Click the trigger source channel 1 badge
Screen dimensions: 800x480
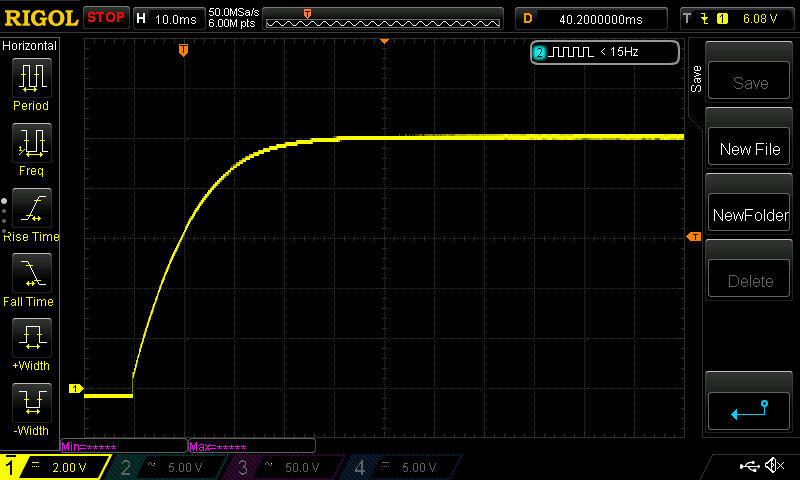click(722, 19)
